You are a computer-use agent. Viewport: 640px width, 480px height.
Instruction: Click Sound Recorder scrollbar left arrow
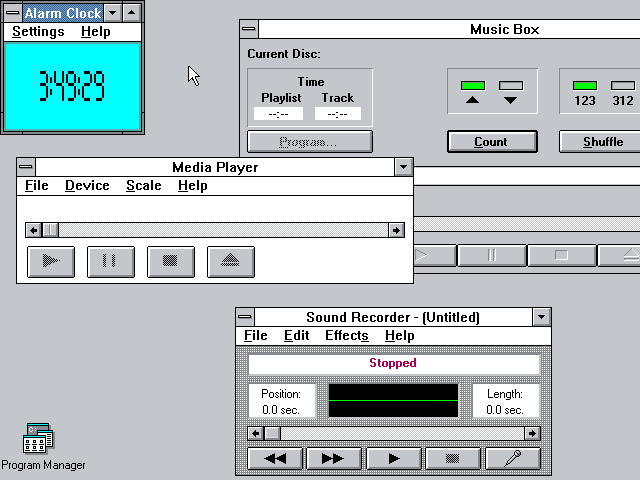click(256, 433)
